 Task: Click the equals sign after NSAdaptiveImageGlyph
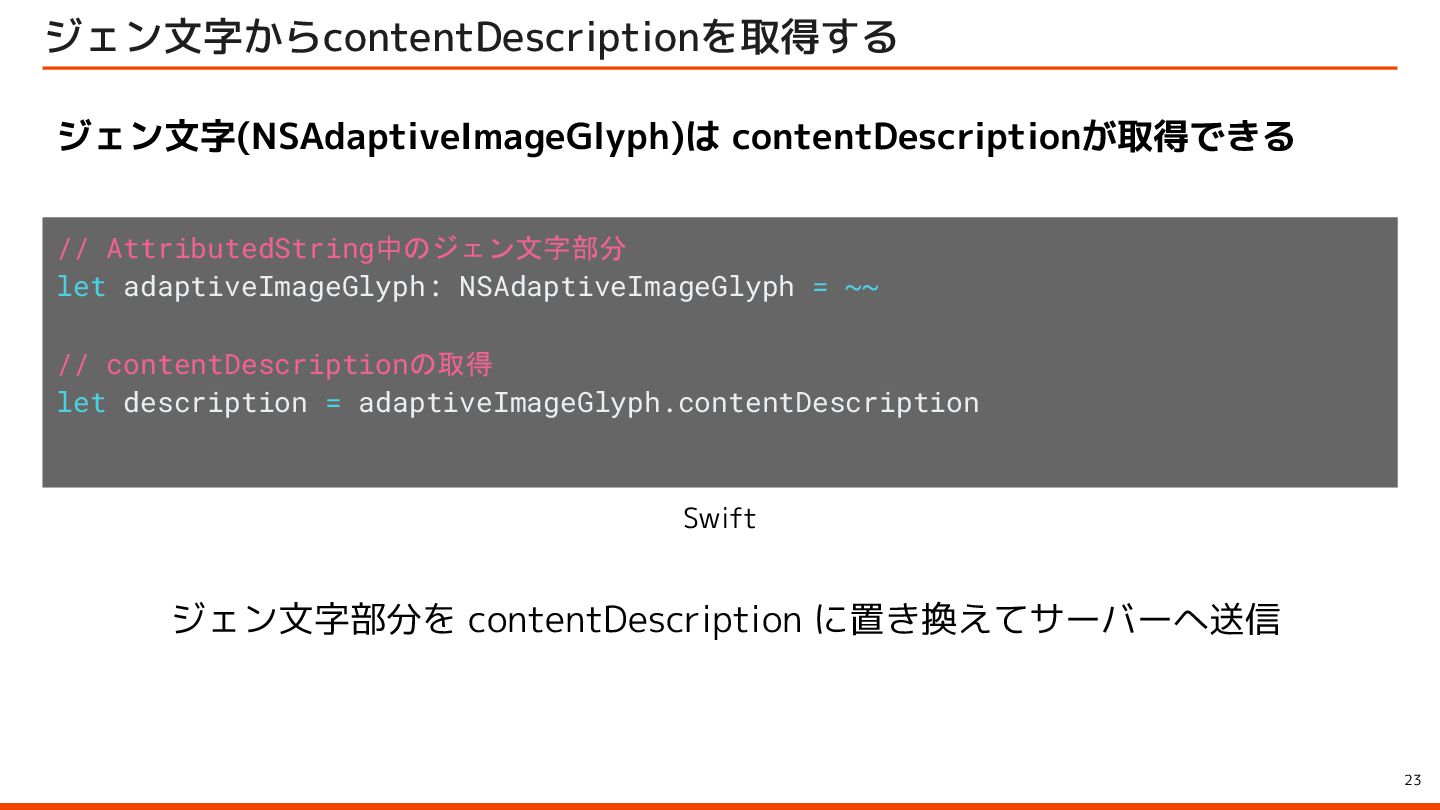820,287
